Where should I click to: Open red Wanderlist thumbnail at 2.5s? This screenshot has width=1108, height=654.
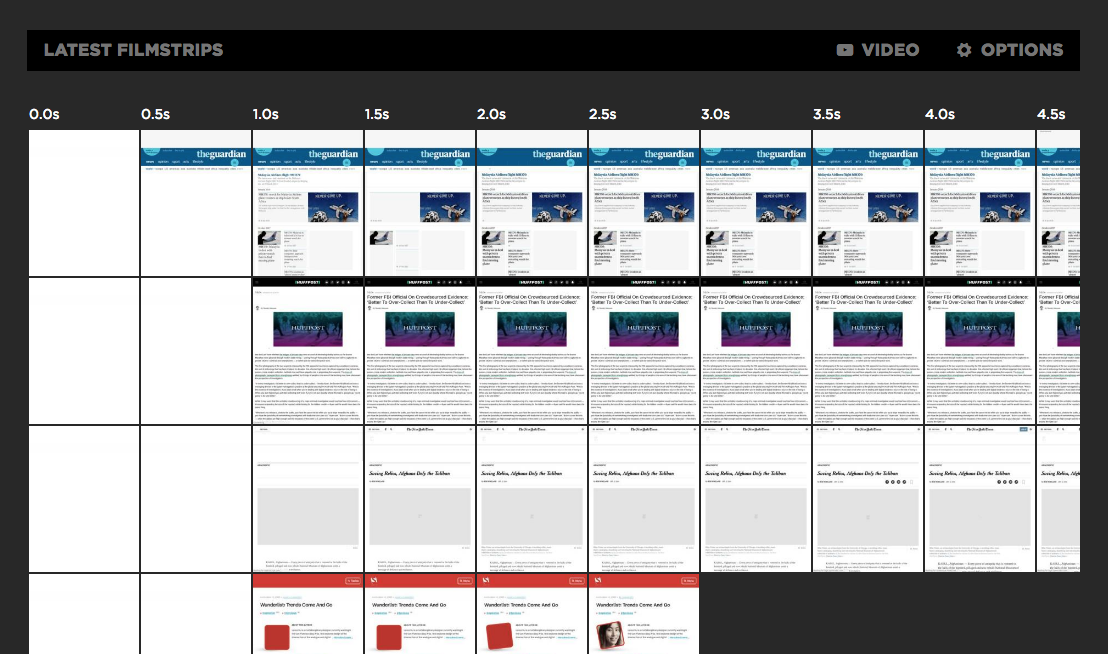pyautogui.click(x=644, y=614)
